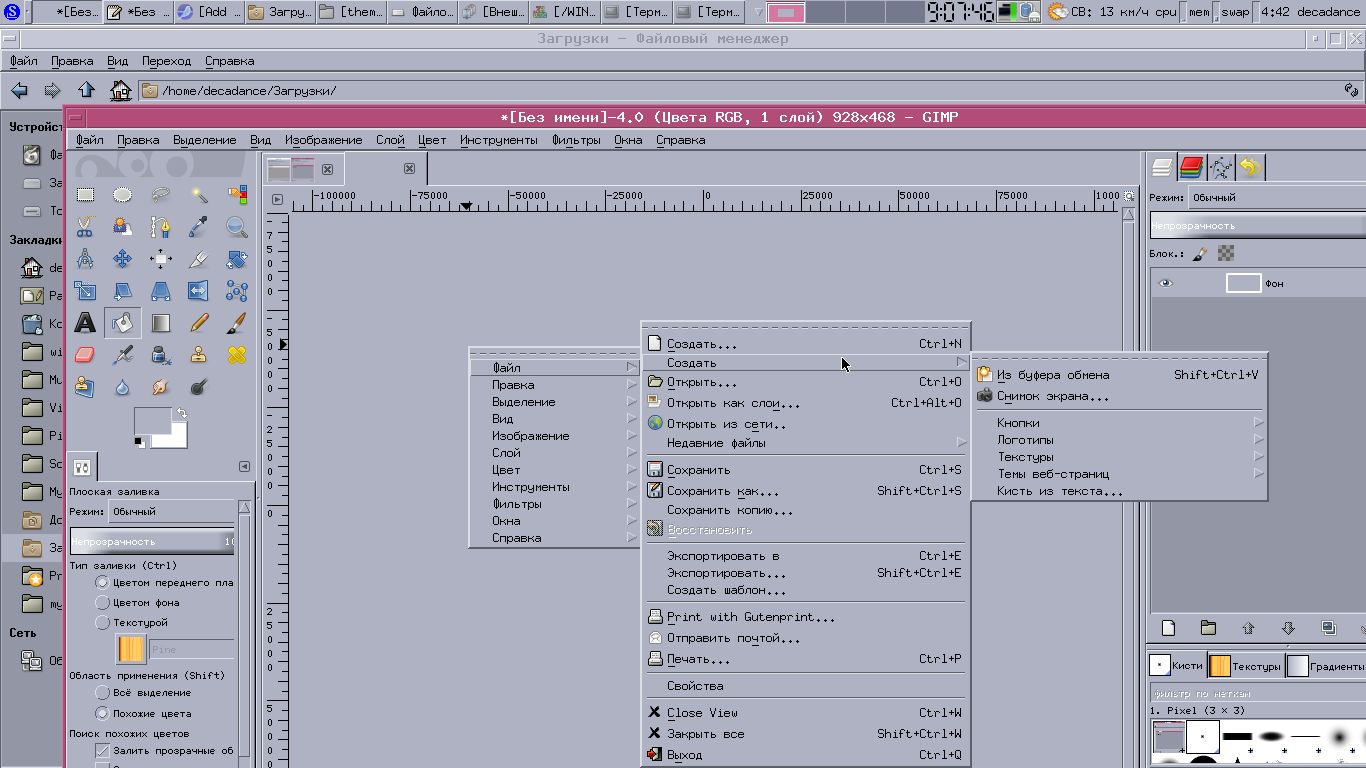Image resolution: width=1366 pixels, height=768 pixels.
Task: Toggle lock alpha channel checkerboard icon
Action: coord(1226,254)
